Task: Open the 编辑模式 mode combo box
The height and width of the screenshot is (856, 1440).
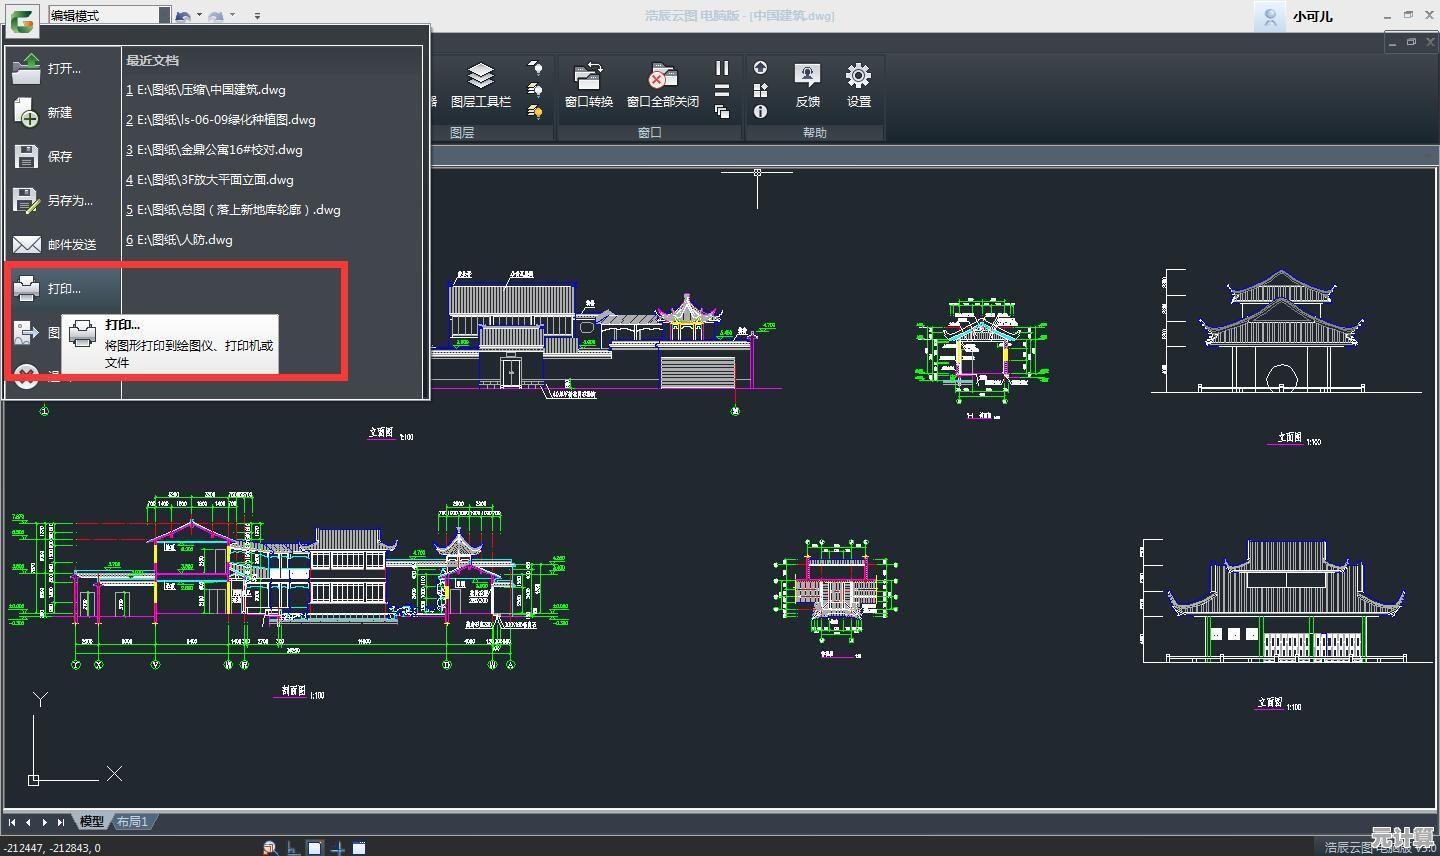Action: [x=165, y=15]
